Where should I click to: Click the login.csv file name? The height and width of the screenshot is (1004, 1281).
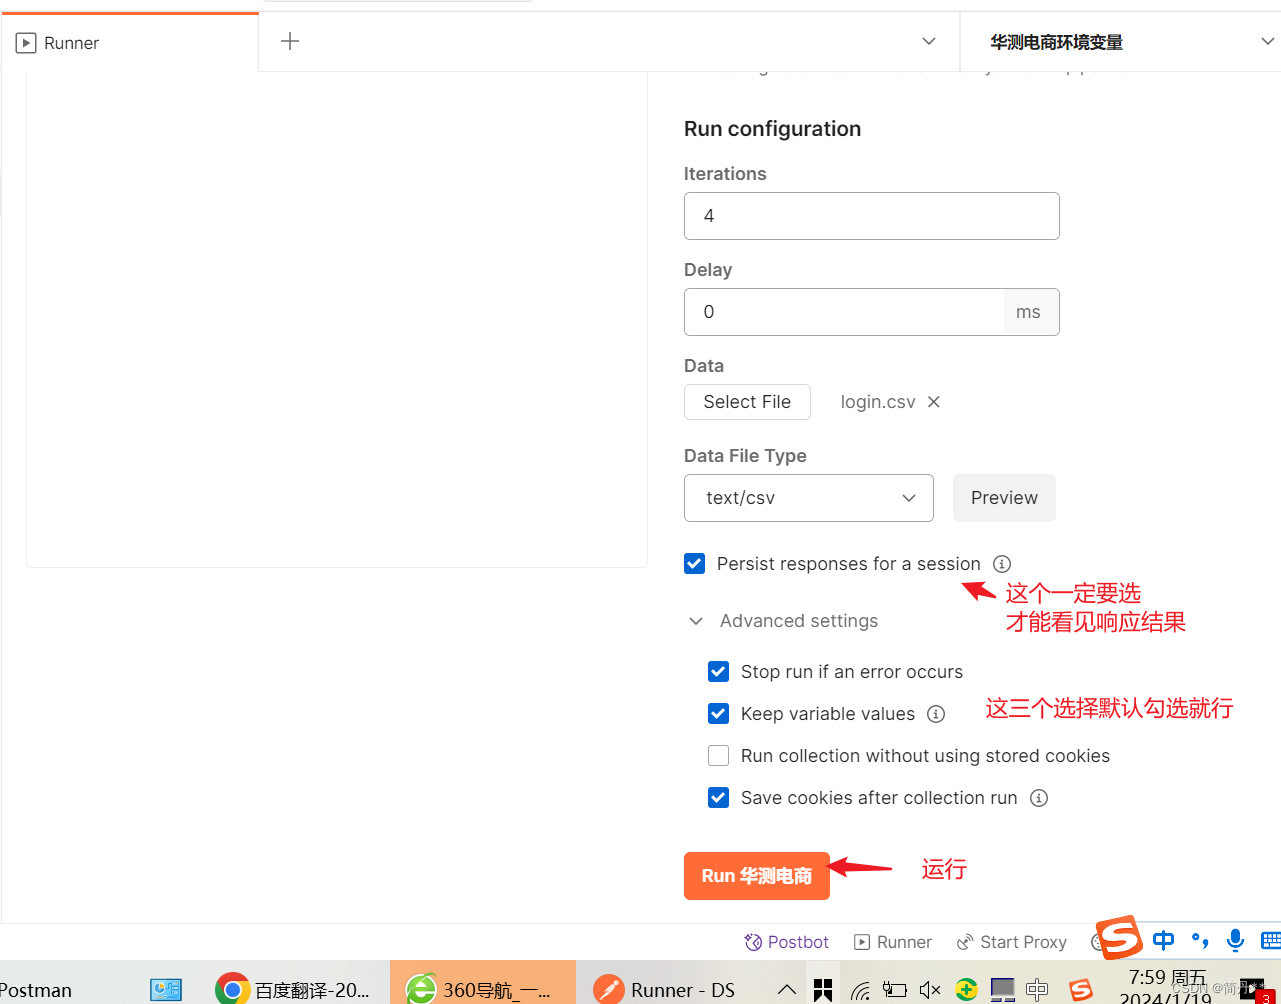click(878, 402)
